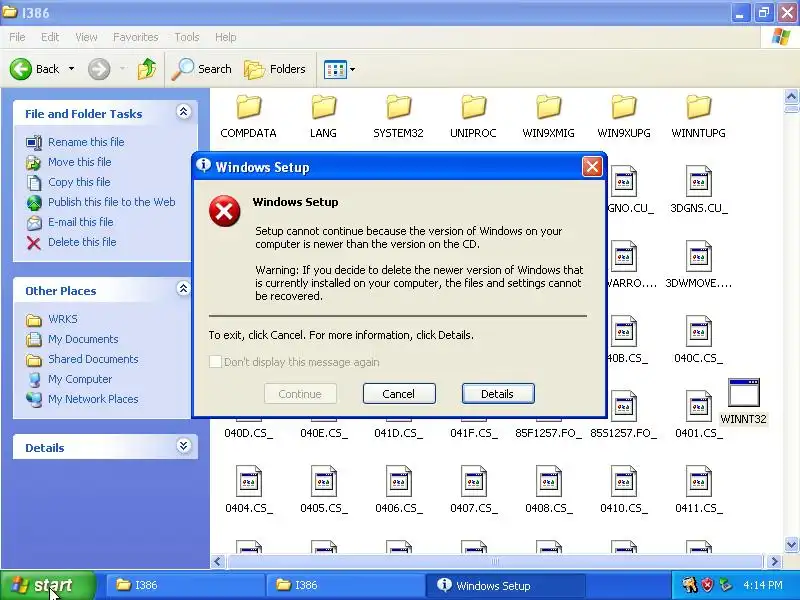Screen dimensions: 800x600
Task: Open My Documents in Other Places
Action: click(83, 339)
